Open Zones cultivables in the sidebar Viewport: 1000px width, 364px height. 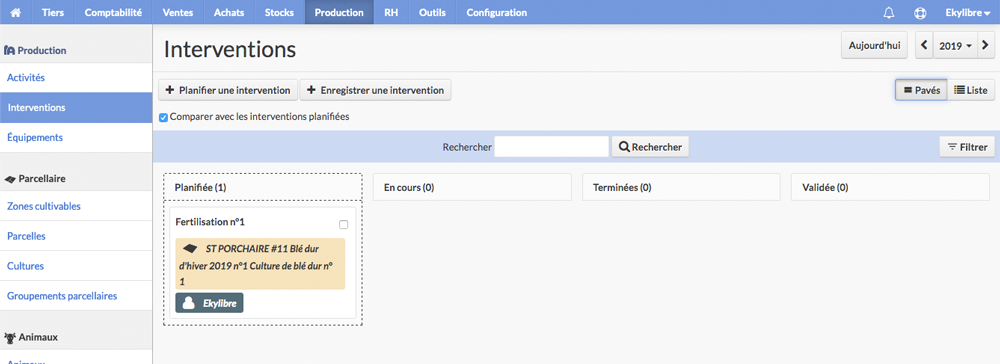(76, 206)
